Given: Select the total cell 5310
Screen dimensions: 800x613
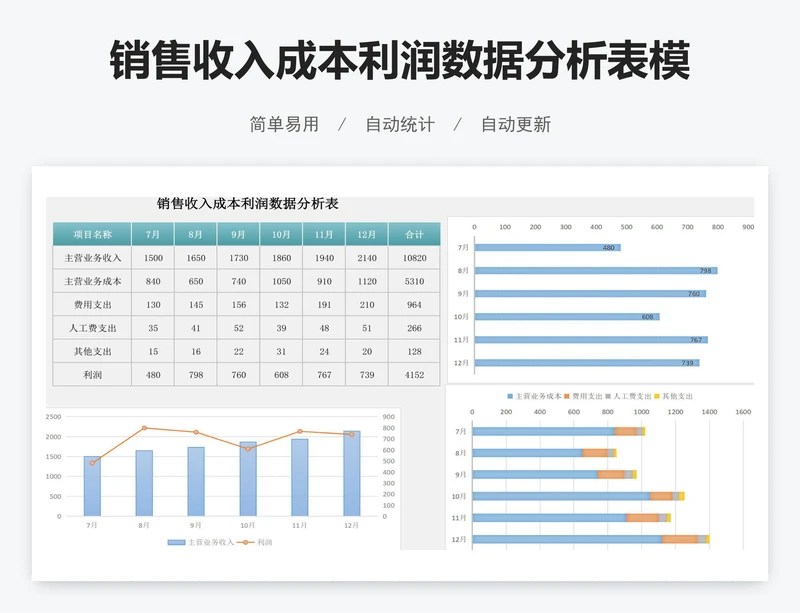Looking at the screenshot, I should [x=414, y=281].
